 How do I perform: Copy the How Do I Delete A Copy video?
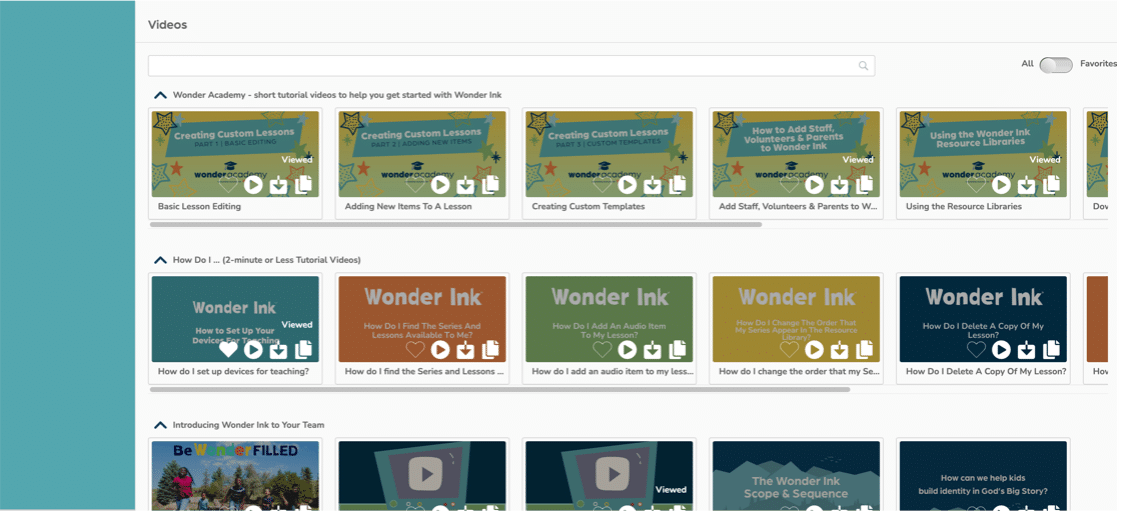[x=1051, y=350]
